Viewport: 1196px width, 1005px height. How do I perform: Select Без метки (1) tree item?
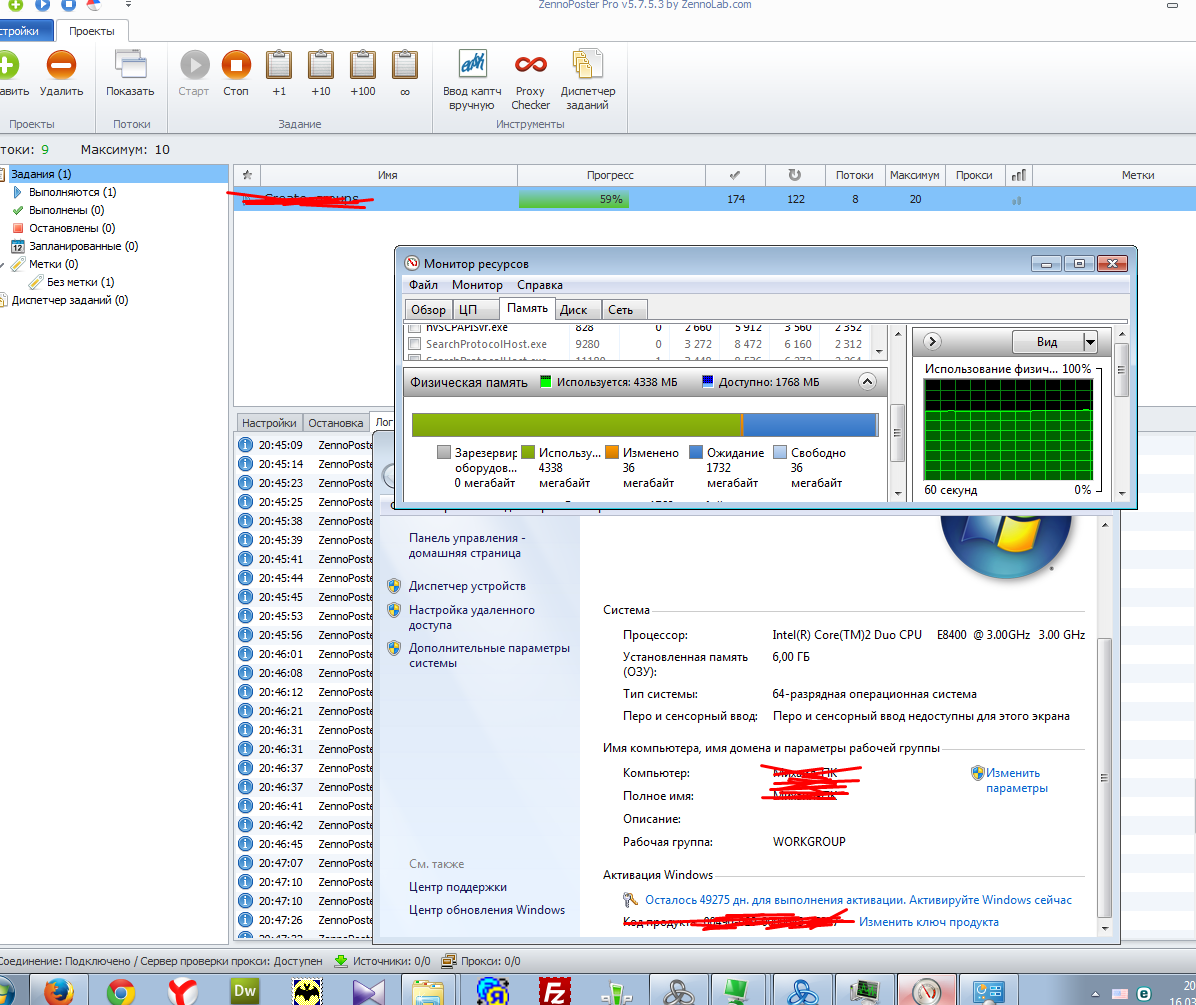(x=80, y=282)
